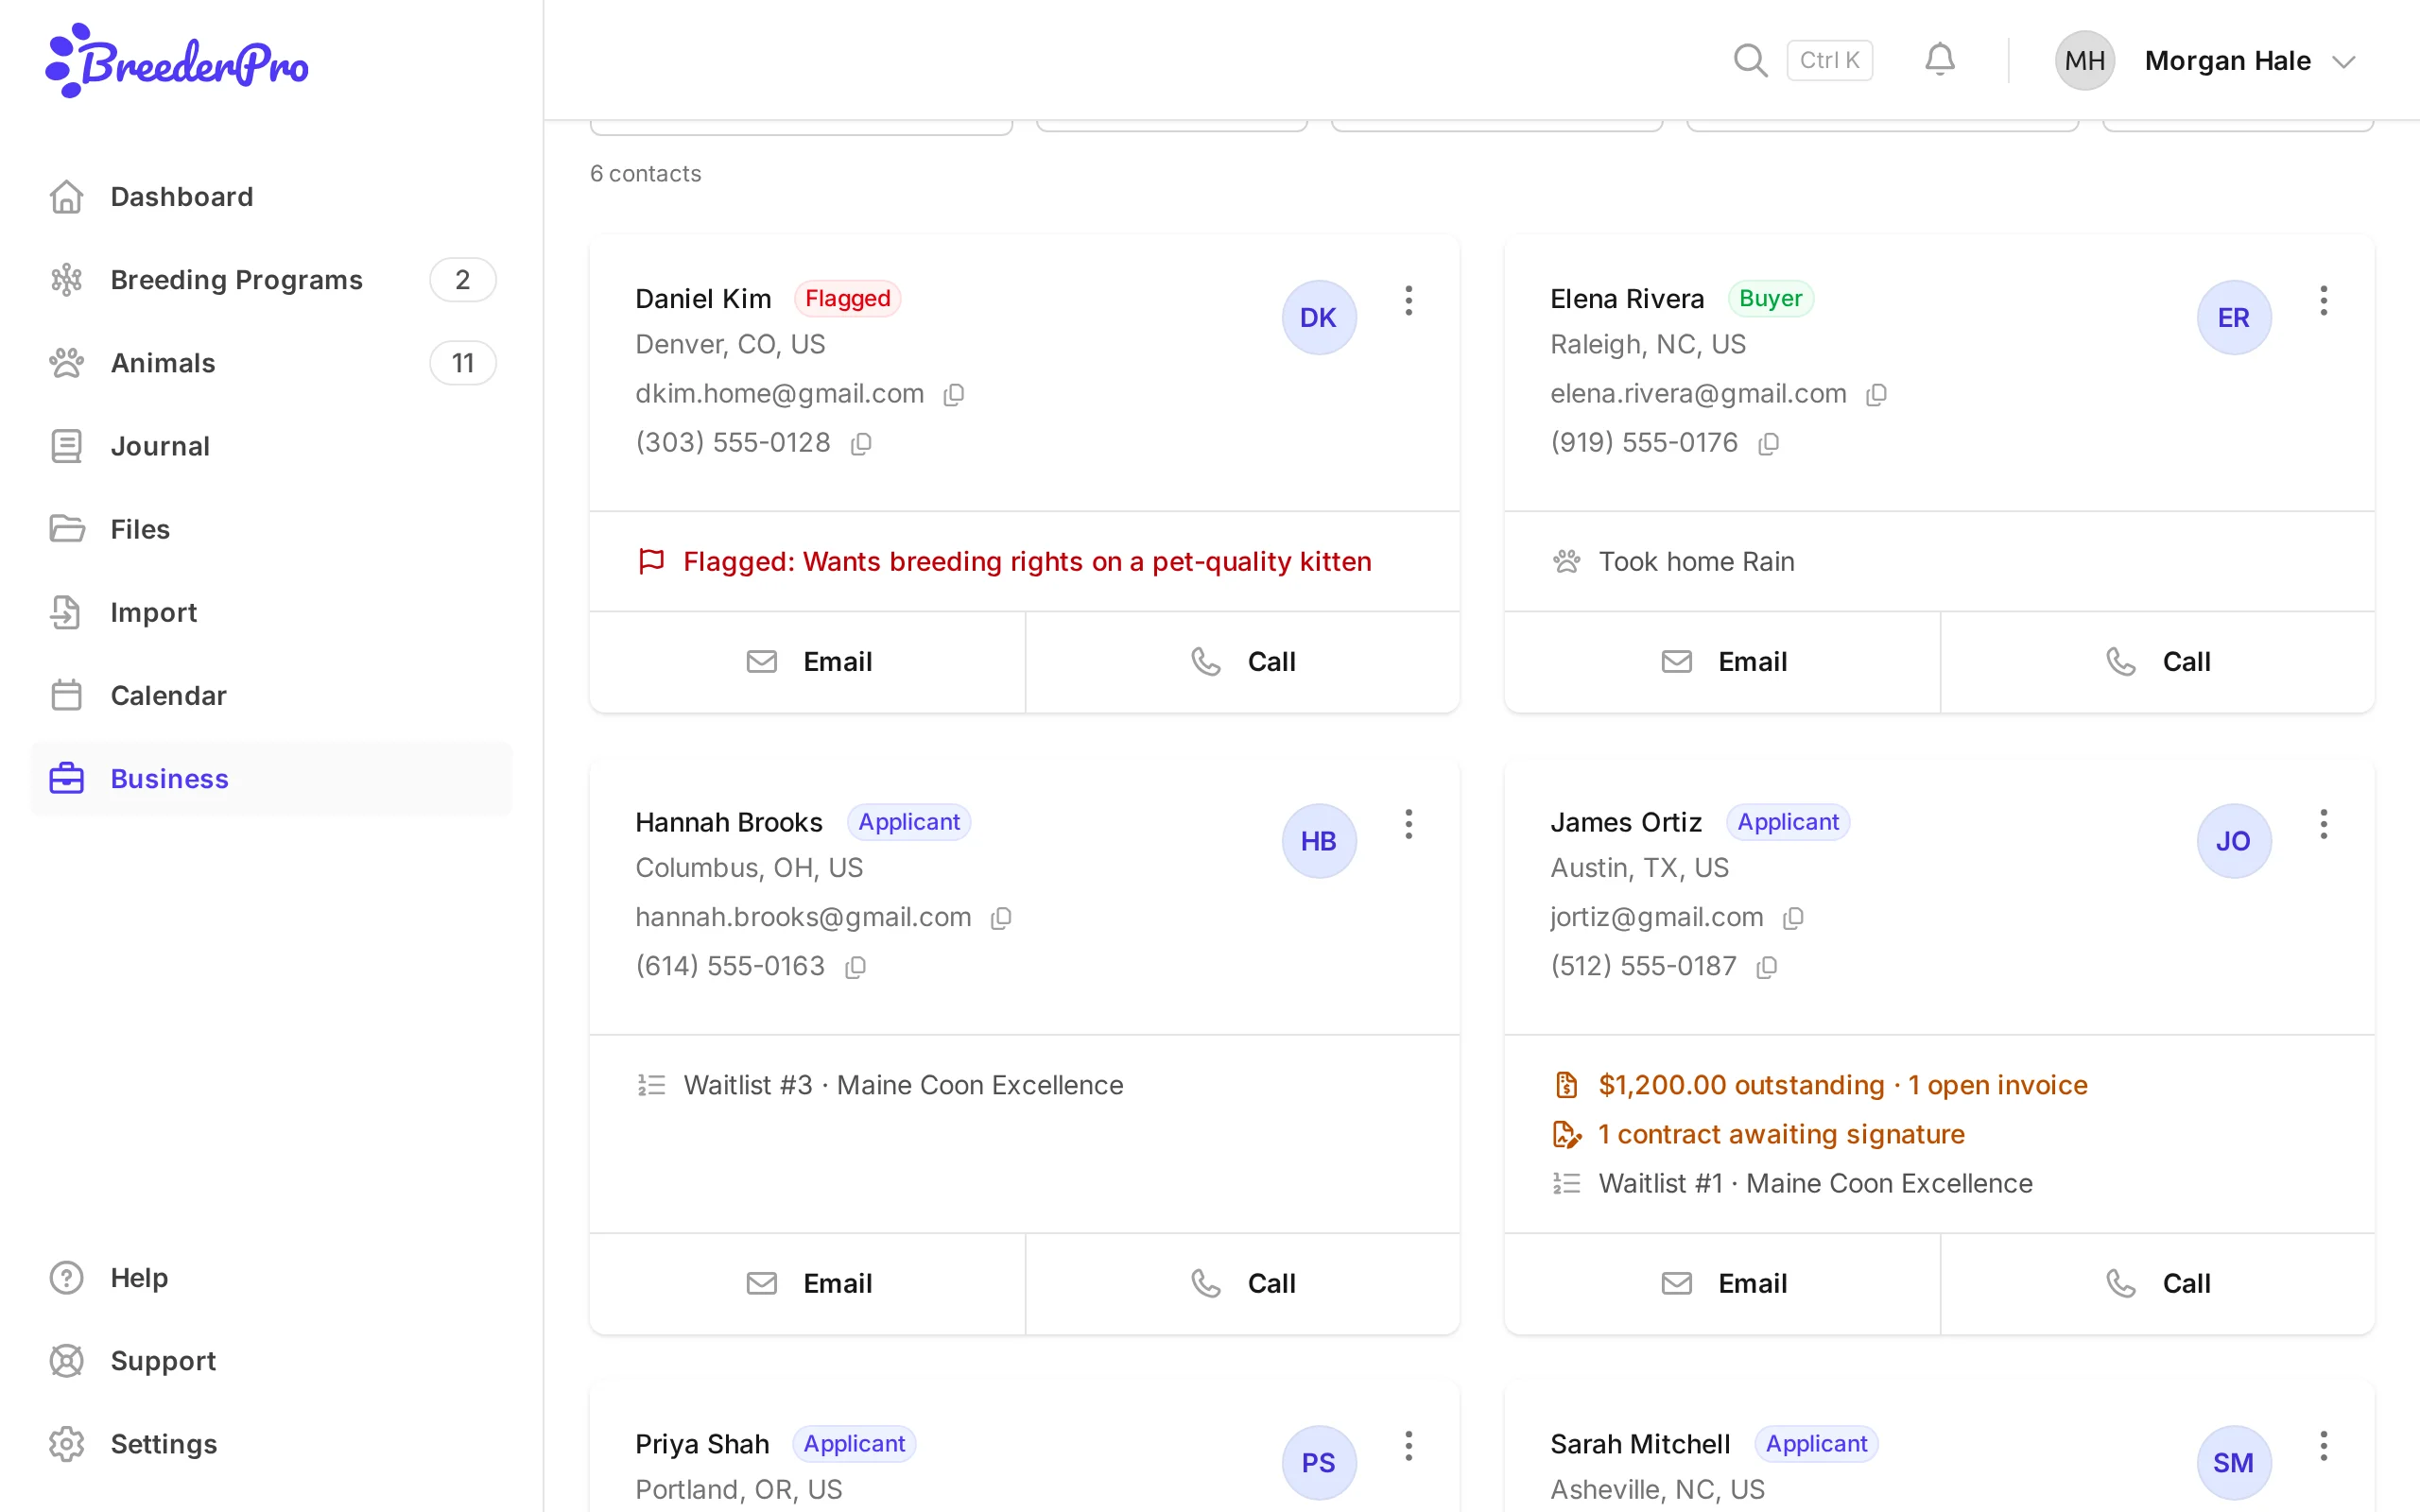Open the Journal page
Screen dimensions: 2420x1512
pos(271,446)
